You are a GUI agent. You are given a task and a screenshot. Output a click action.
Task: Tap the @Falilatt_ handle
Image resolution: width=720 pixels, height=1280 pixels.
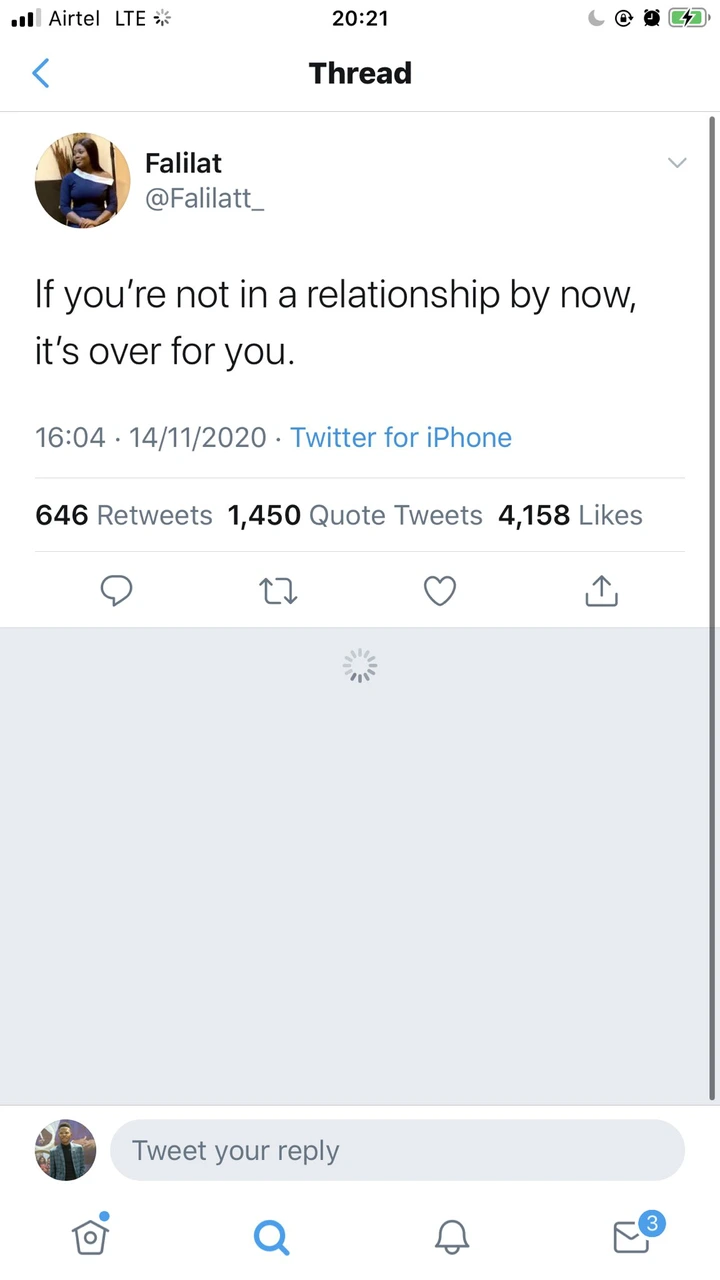click(204, 198)
